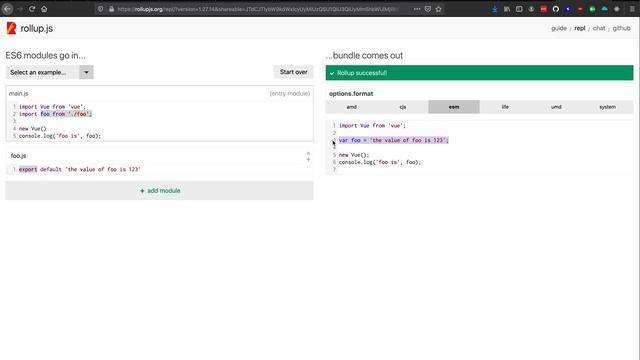Open the Firefox hamburger menu
The image size is (640, 360).
coord(632,9)
